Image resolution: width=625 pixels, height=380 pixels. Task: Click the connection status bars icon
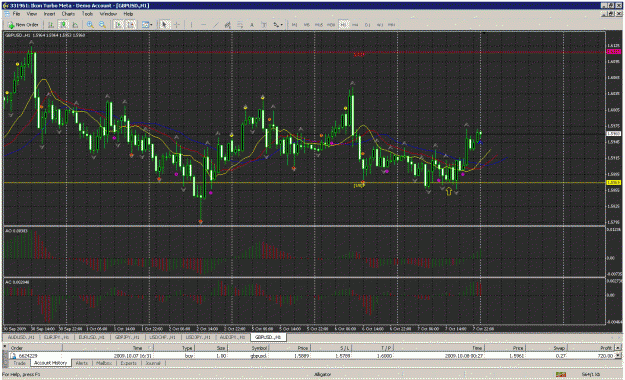tap(561, 374)
